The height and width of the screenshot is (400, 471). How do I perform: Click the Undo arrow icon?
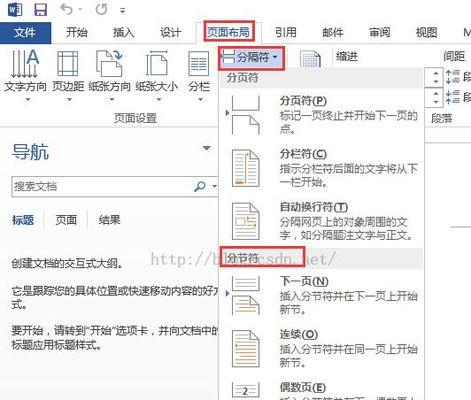(66, 9)
